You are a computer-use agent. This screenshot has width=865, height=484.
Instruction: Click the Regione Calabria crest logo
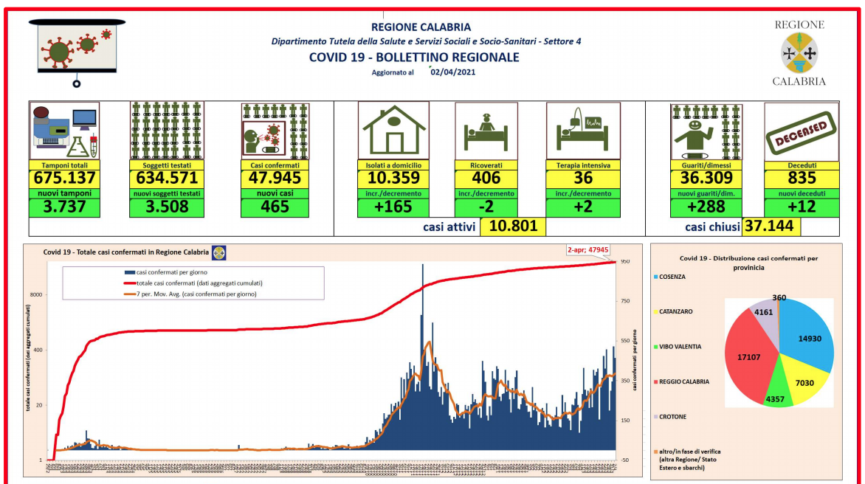798,51
